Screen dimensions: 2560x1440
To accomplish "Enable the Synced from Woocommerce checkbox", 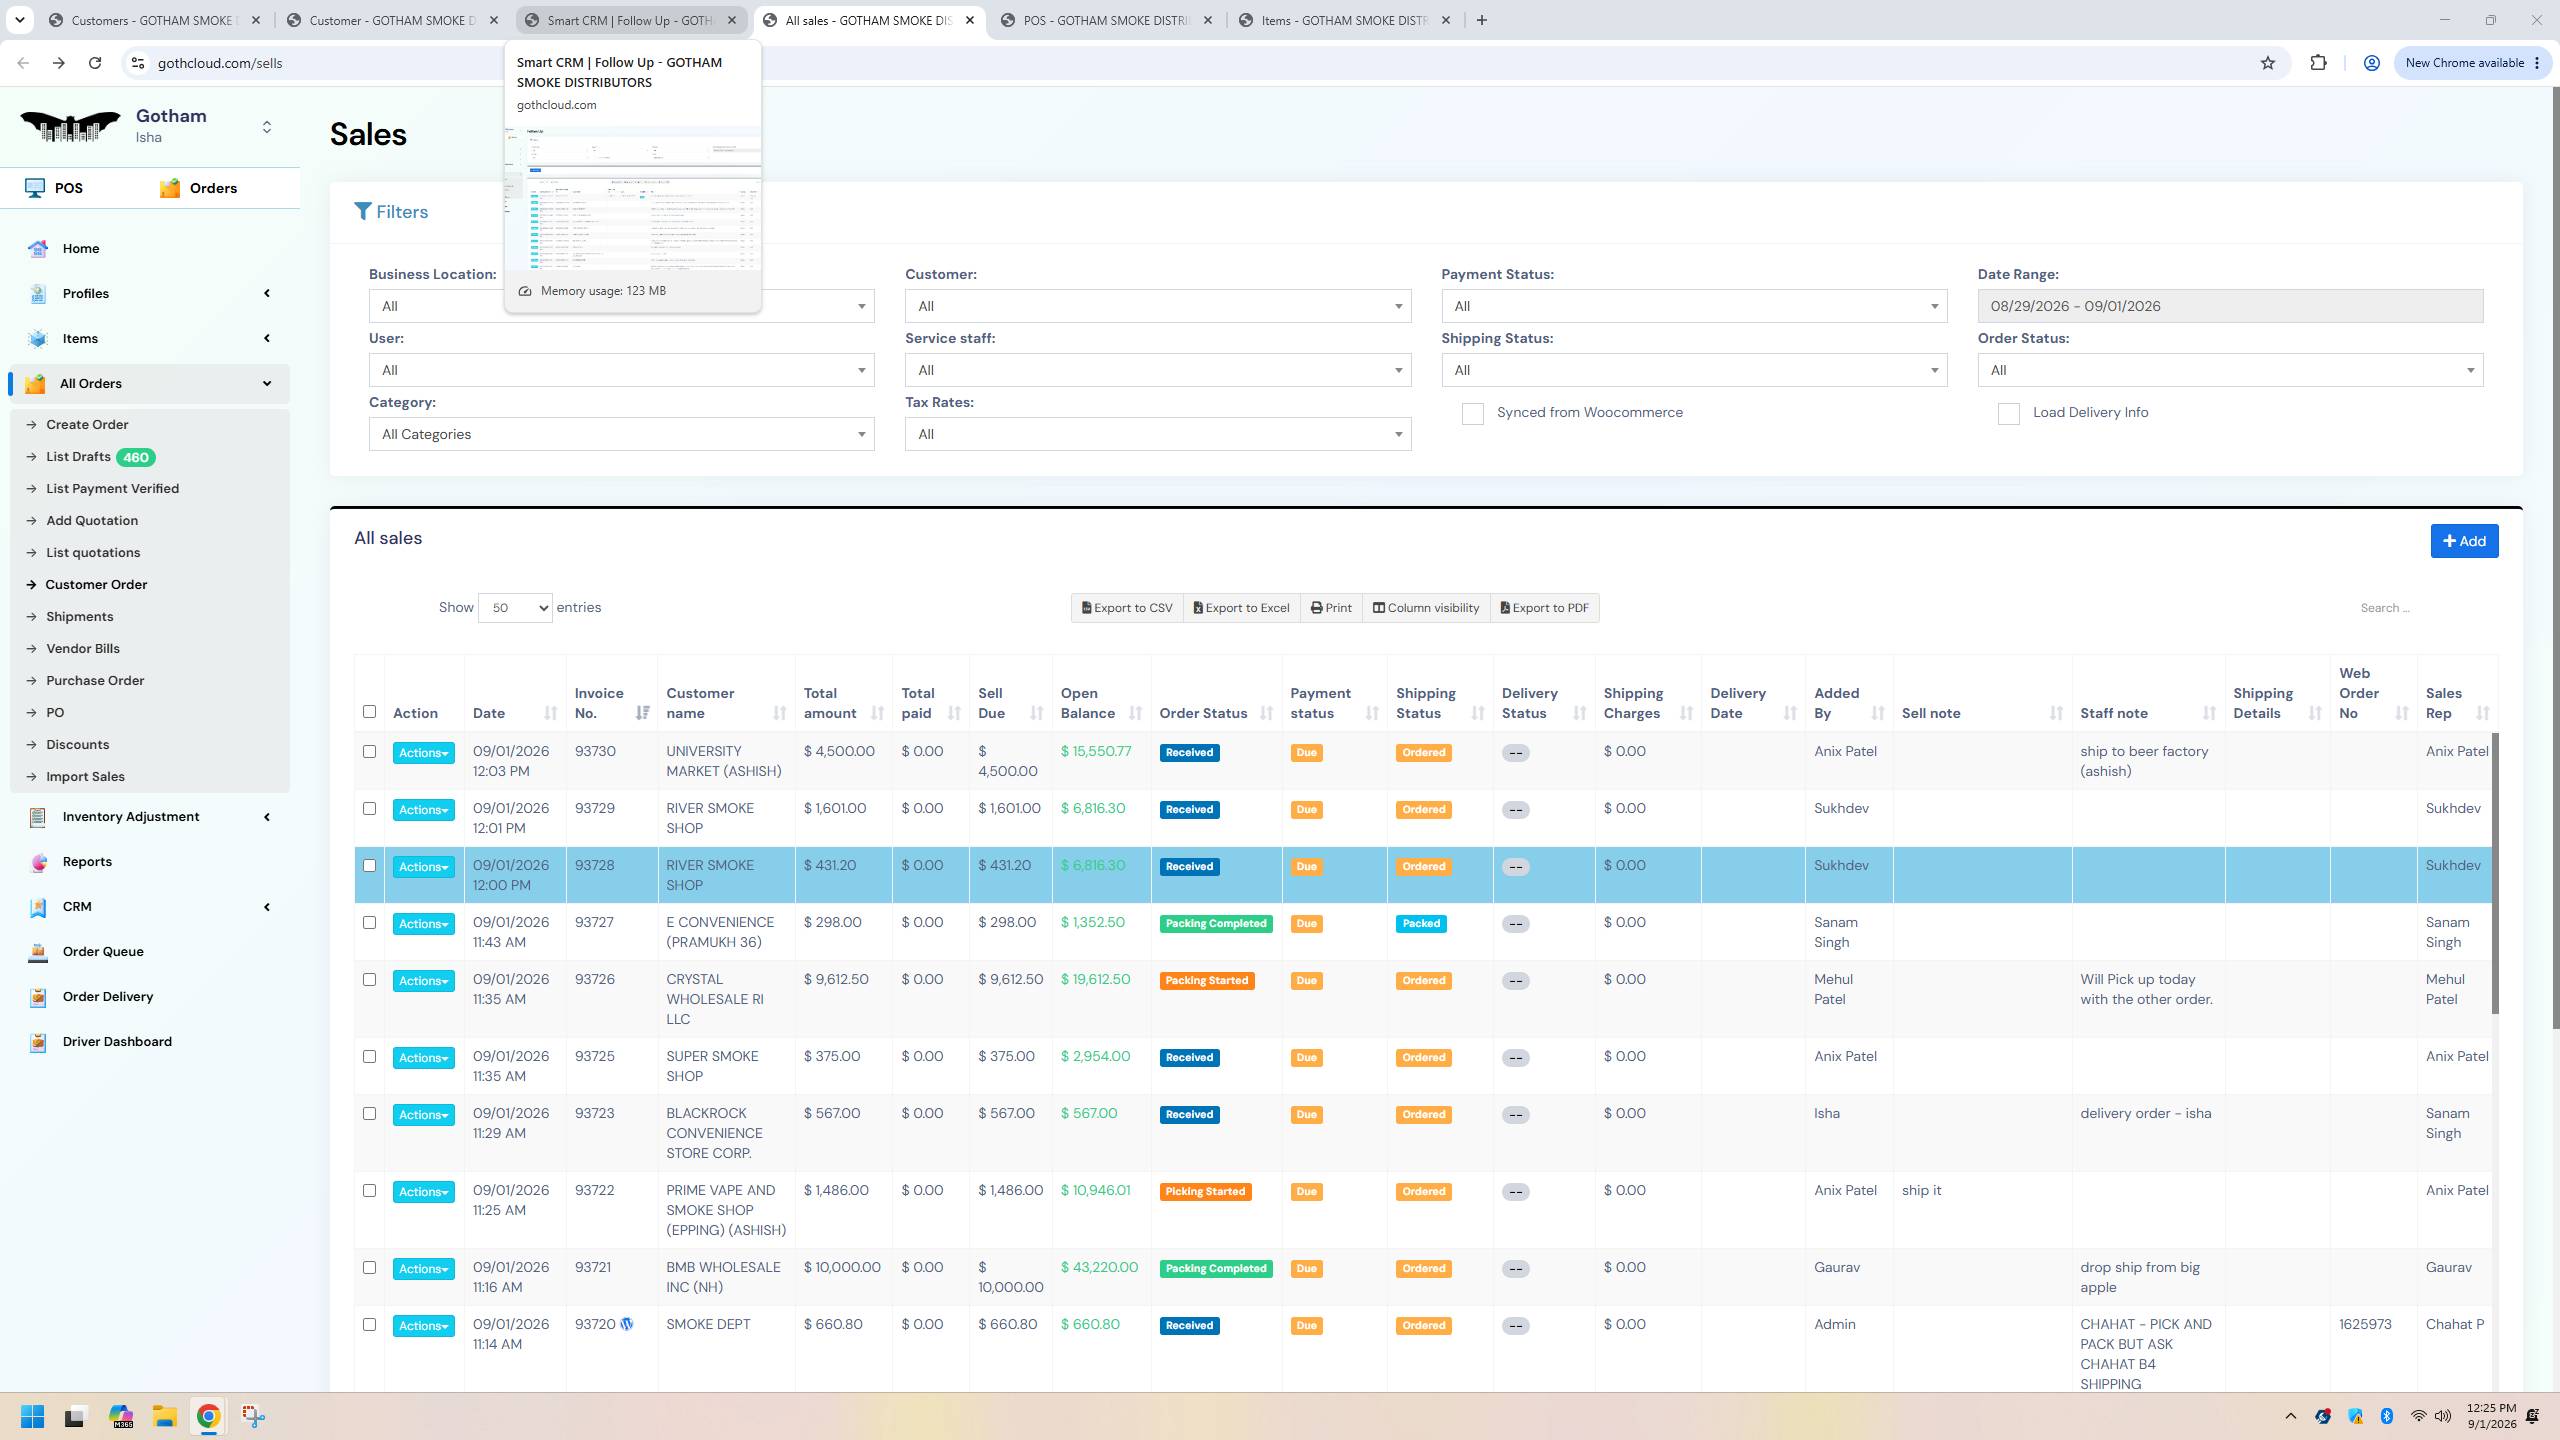I will click(x=1472, y=414).
